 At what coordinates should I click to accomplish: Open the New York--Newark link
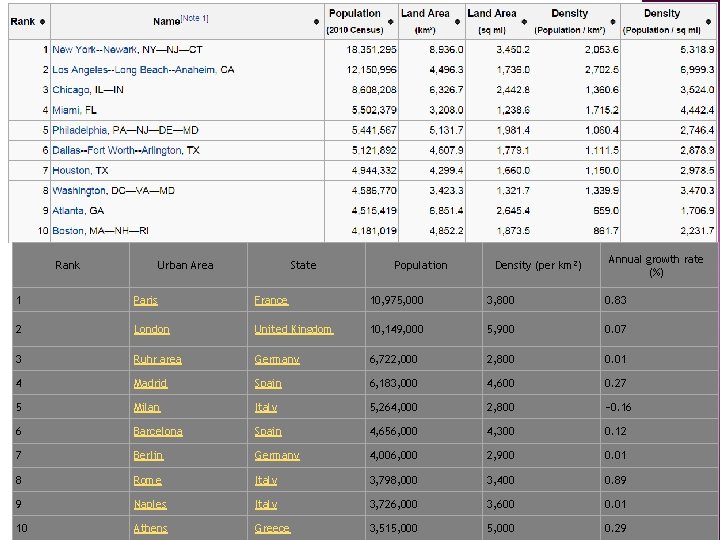(95, 50)
